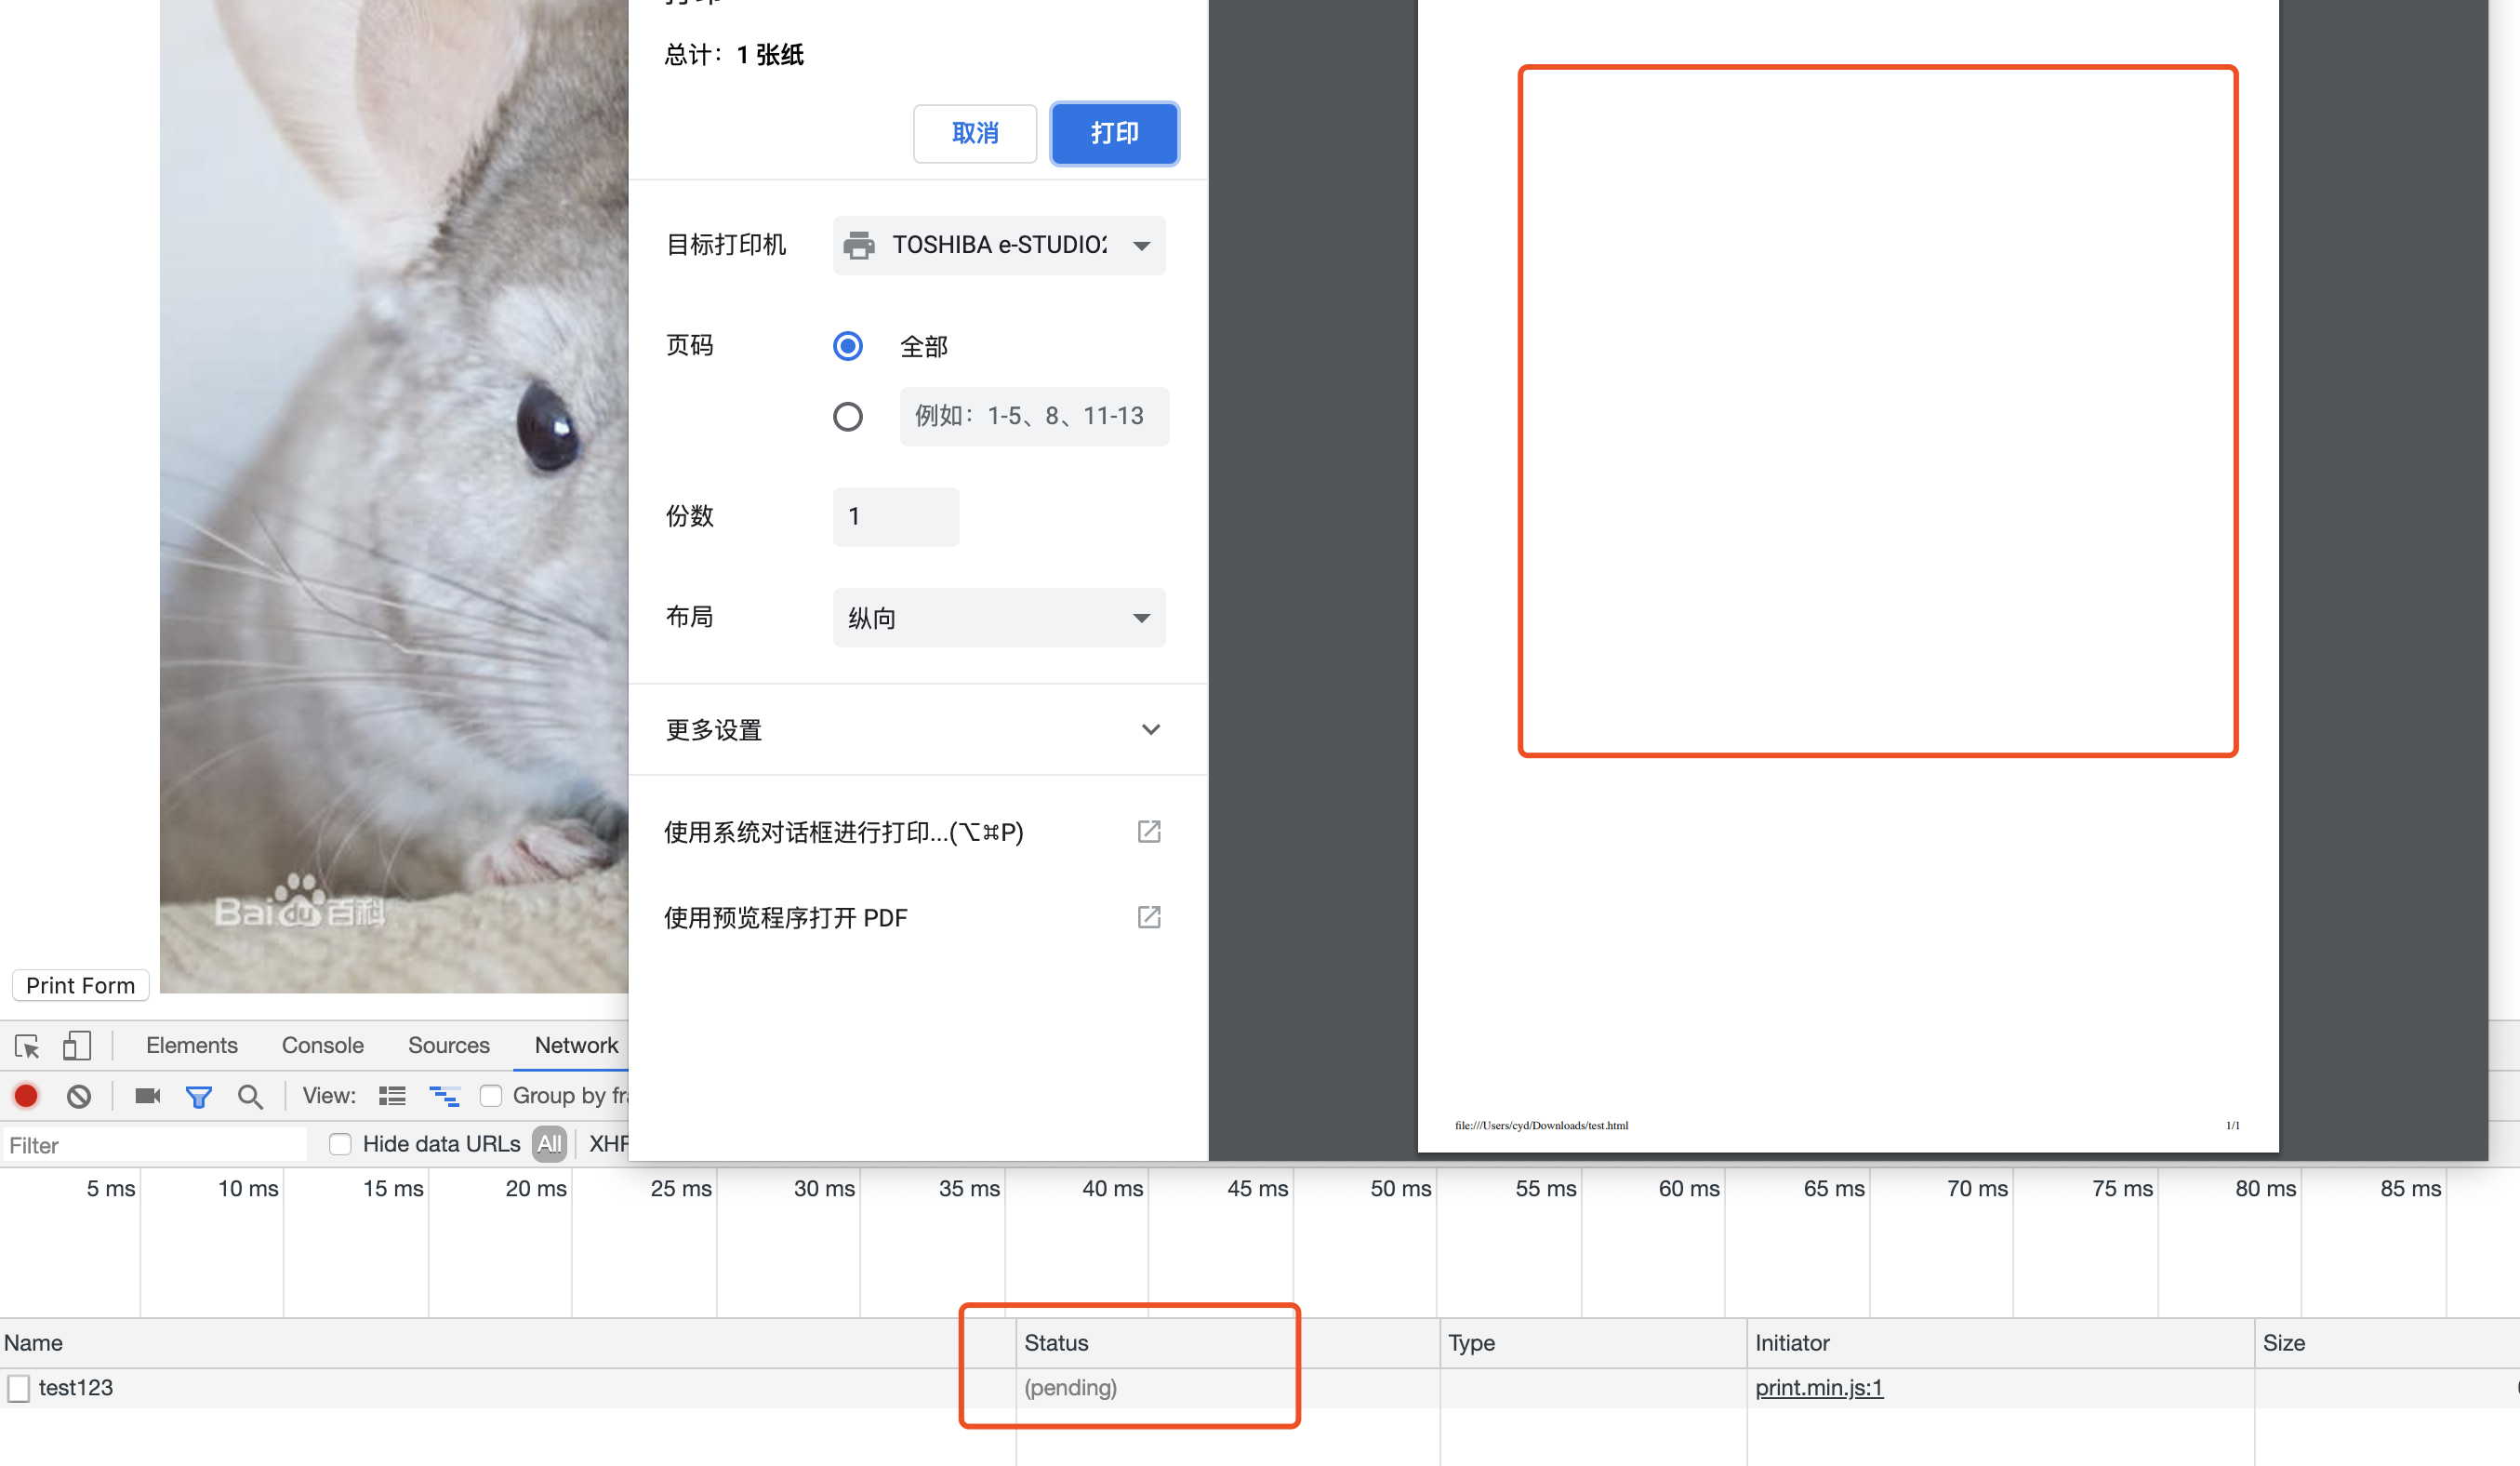Click the external link icon beside 使用预览程序打开 PDF
The width and height of the screenshot is (2520, 1466).
click(x=1149, y=917)
